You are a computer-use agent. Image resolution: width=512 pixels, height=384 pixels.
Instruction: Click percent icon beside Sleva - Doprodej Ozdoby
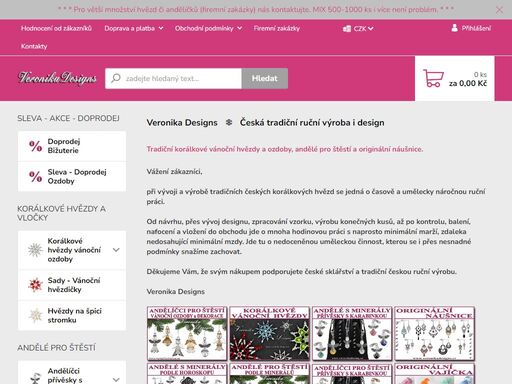(36, 176)
